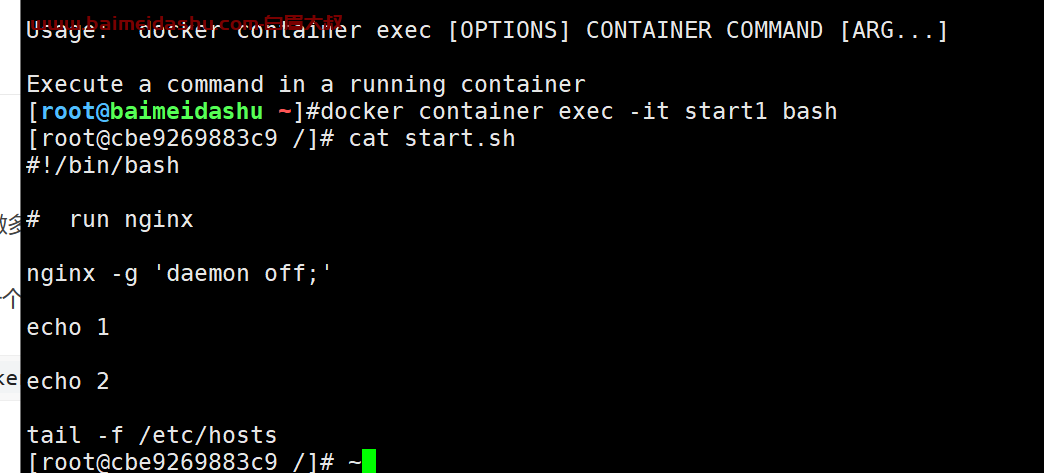Image resolution: width=1044 pixels, height=473 pixels.
Task: Click the '[ARG...]' text in the usage line
Action: 893,31
